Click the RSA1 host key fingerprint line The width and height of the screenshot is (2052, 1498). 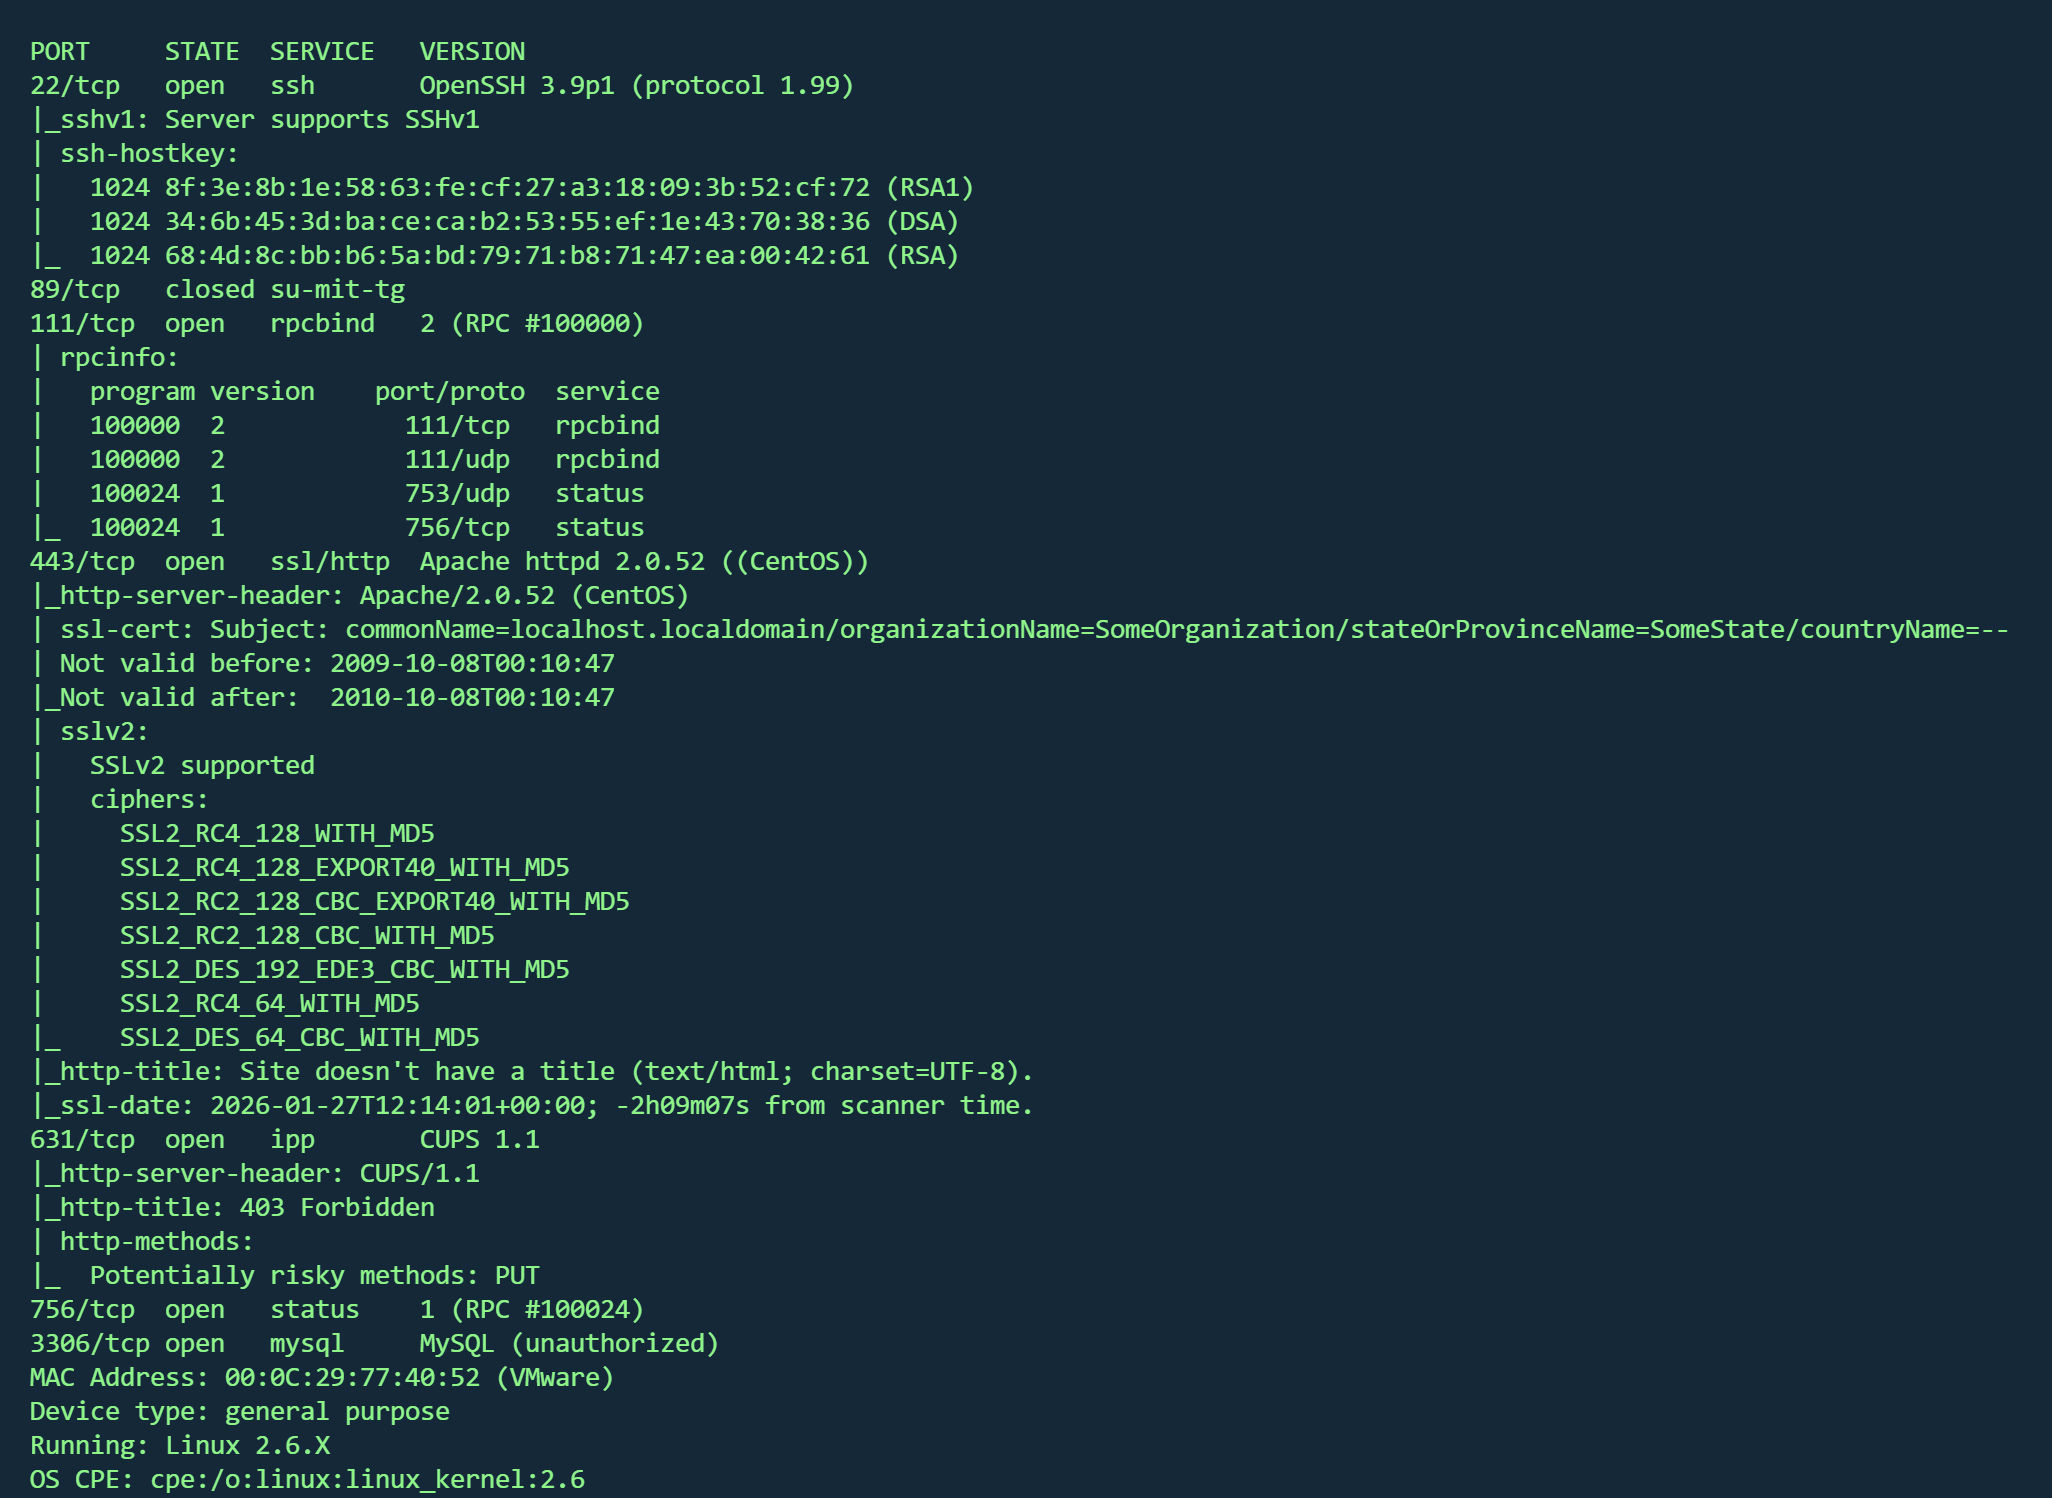530,188
